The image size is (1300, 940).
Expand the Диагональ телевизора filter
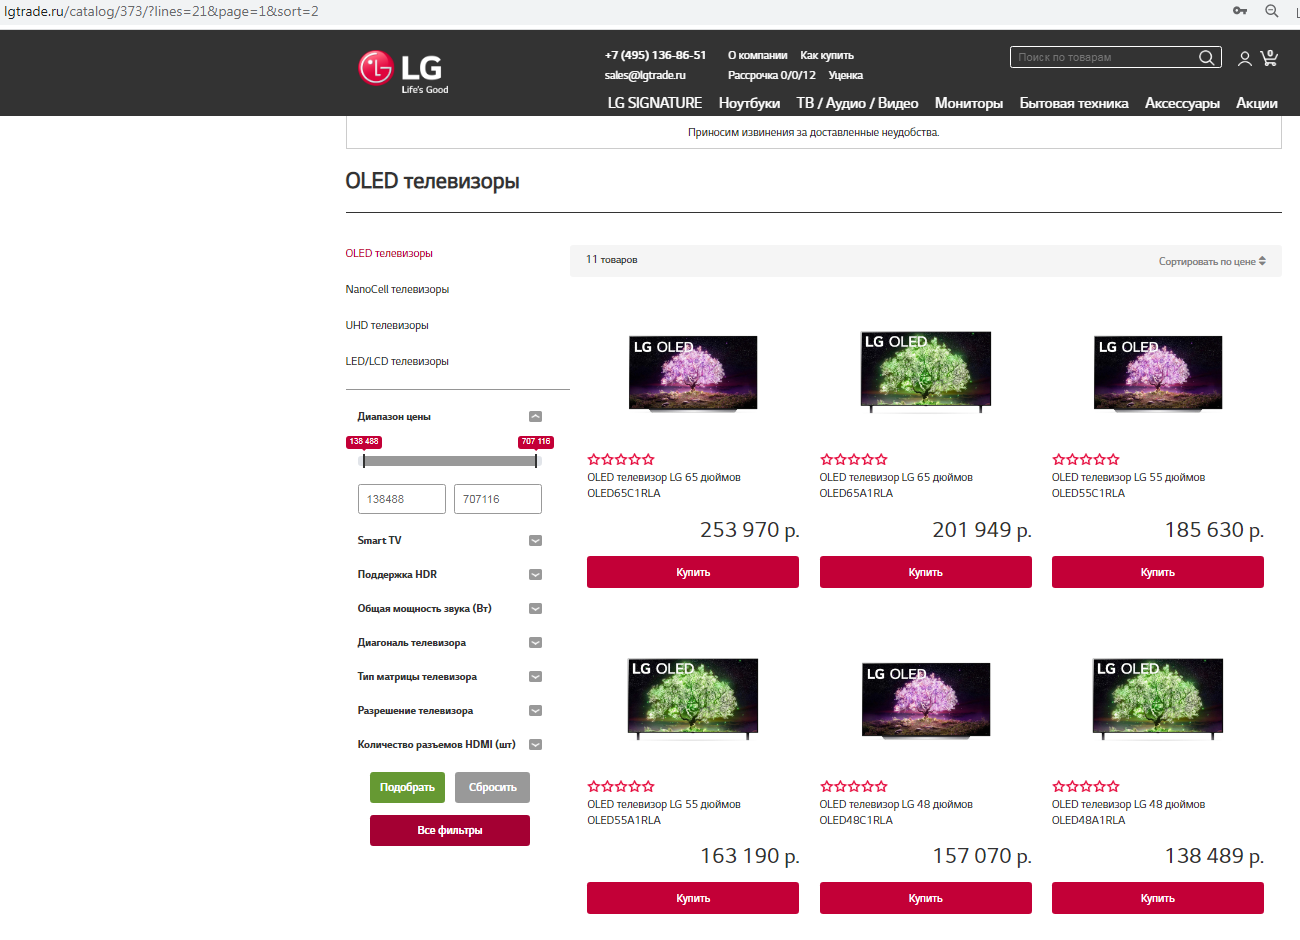coord(535,643)
